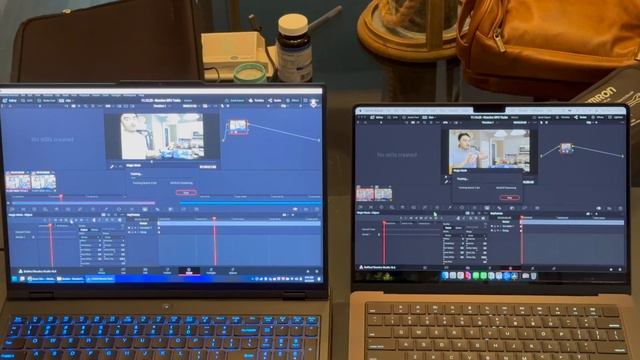Select Better quality mode on left laptop

[x=95, y=230]
